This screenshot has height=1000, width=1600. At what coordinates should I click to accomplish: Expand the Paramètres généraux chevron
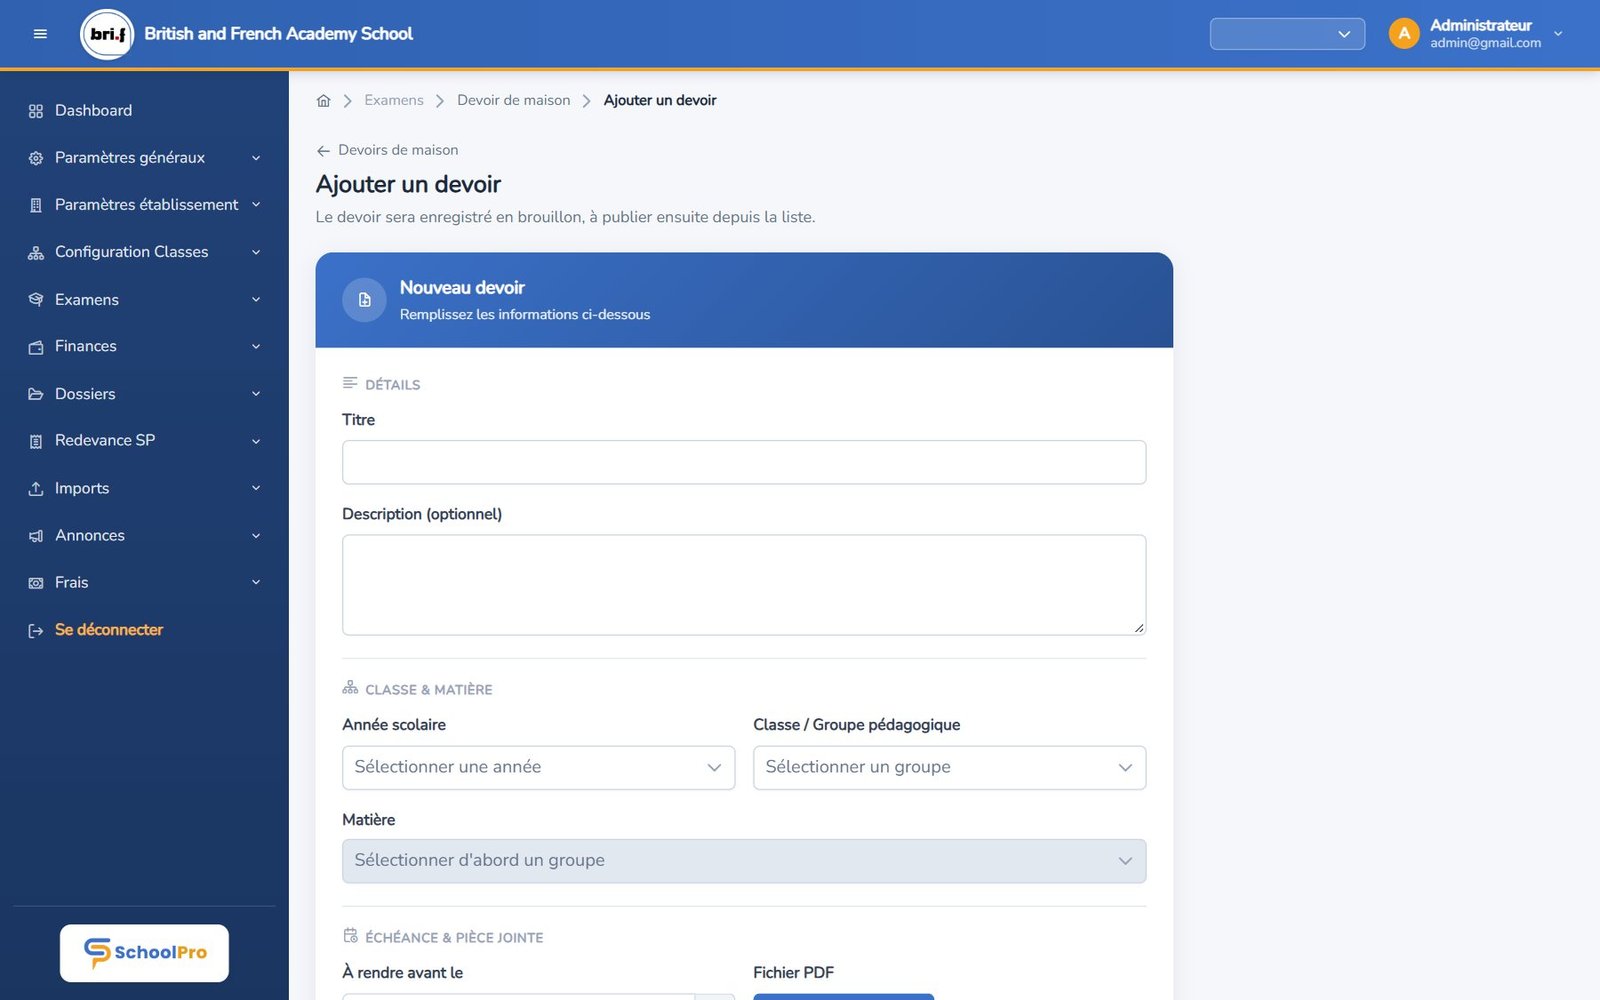pos(256,158)
